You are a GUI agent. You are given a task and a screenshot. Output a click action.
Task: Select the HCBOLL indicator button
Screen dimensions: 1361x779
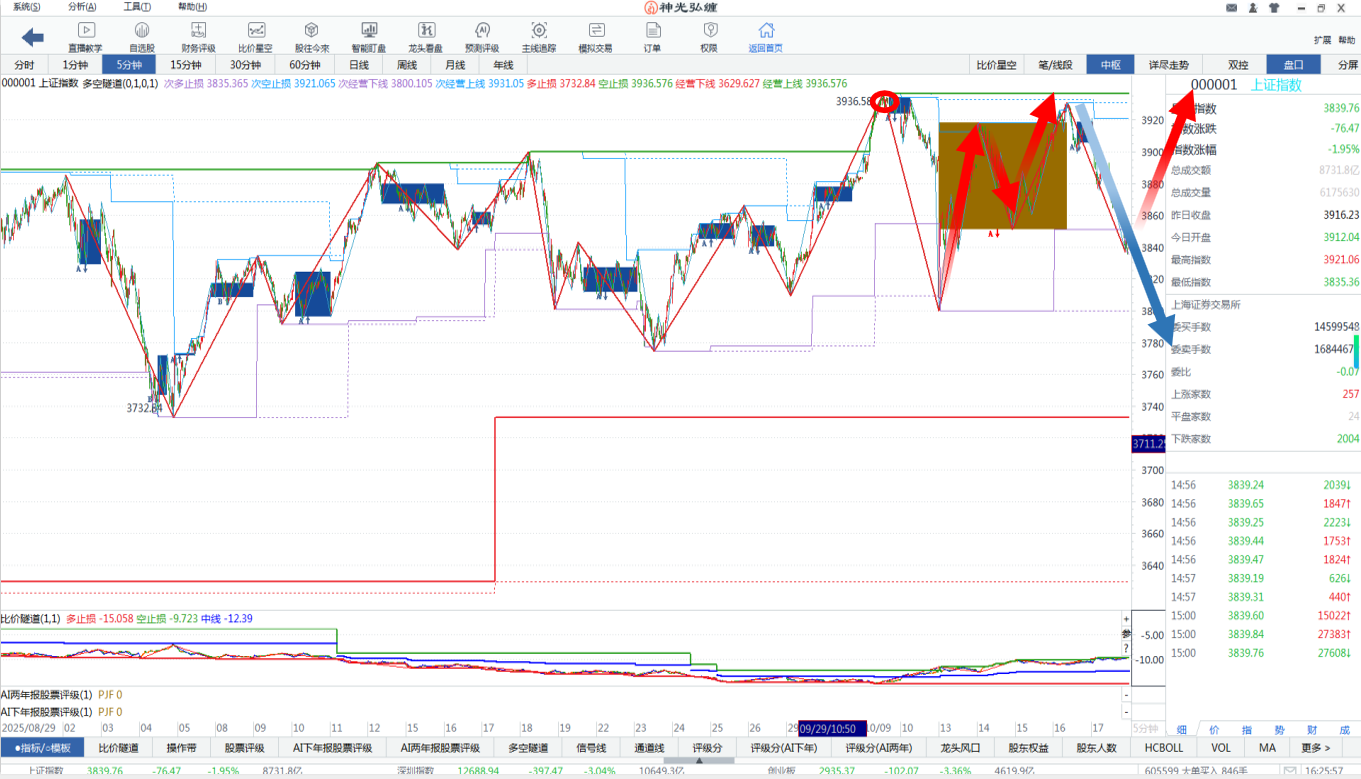pos(1164,748)
